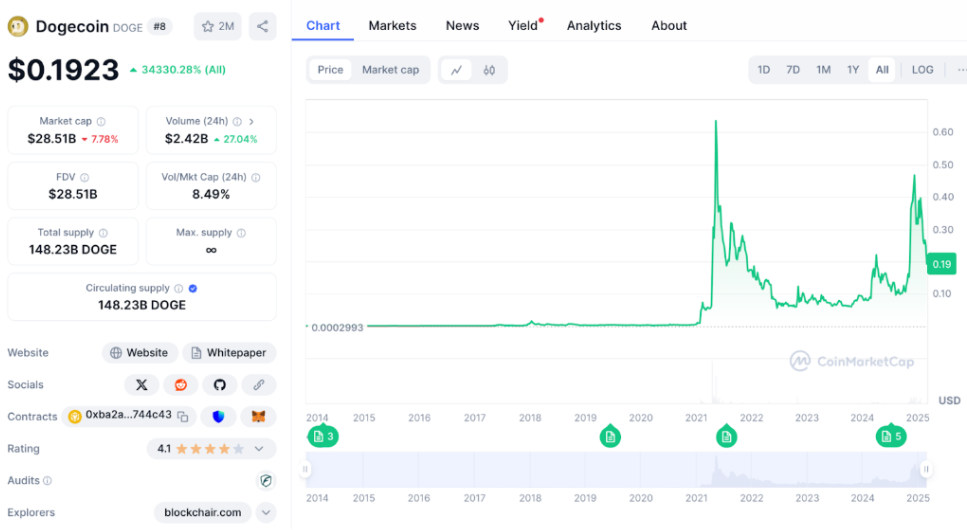Select line chart style
Viewport: 967px width, 530px height.
click(456, 70)
